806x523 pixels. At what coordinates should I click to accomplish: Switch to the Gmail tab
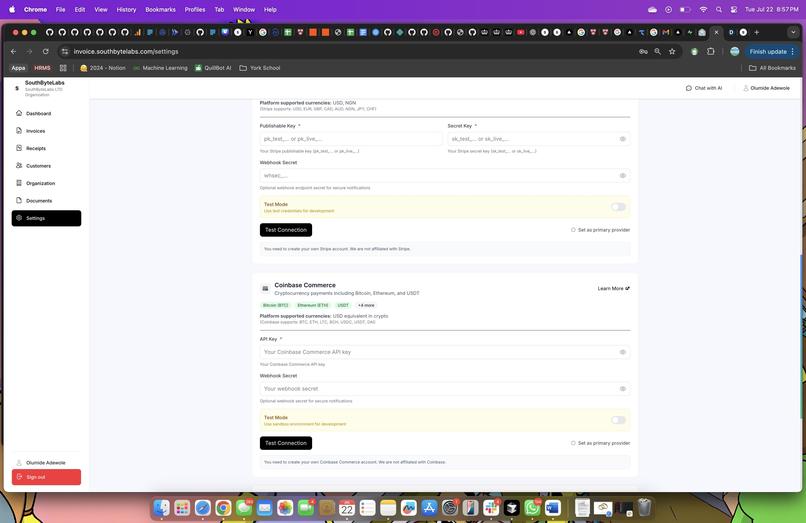click(x=666, y=32)
